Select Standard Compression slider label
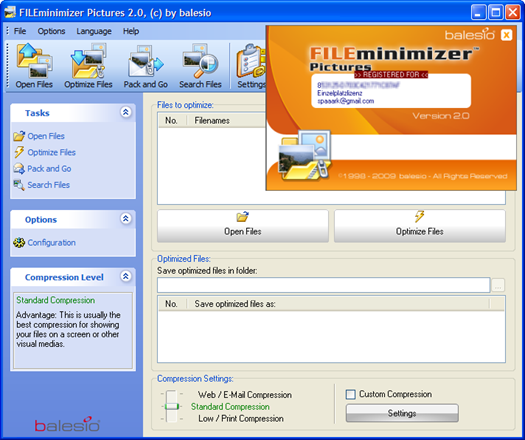 tap(230, 407)
